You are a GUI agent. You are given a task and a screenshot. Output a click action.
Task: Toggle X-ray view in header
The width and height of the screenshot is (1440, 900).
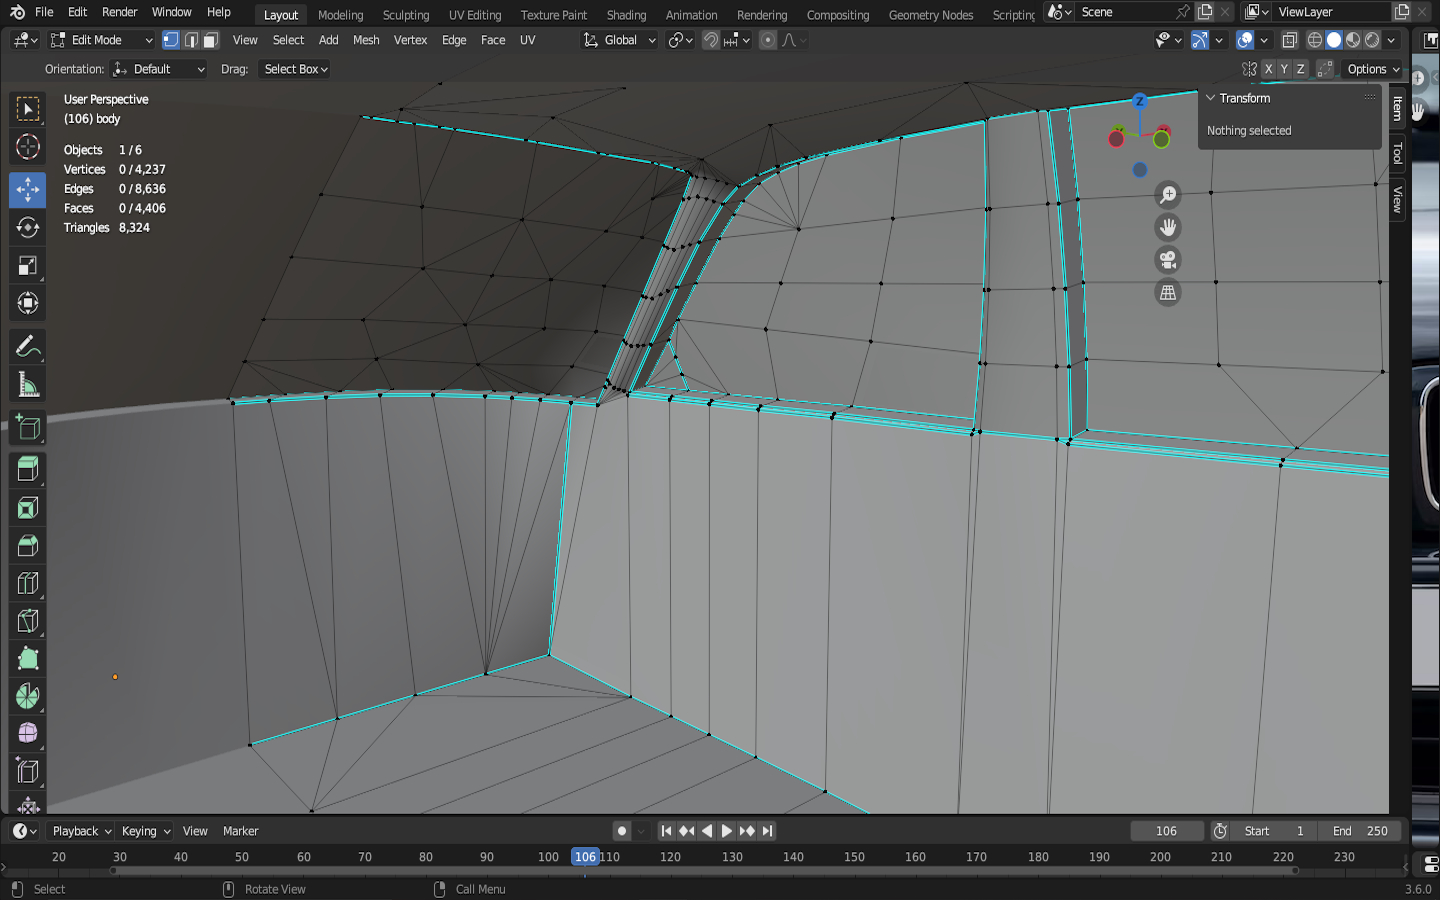point(1290,40)
